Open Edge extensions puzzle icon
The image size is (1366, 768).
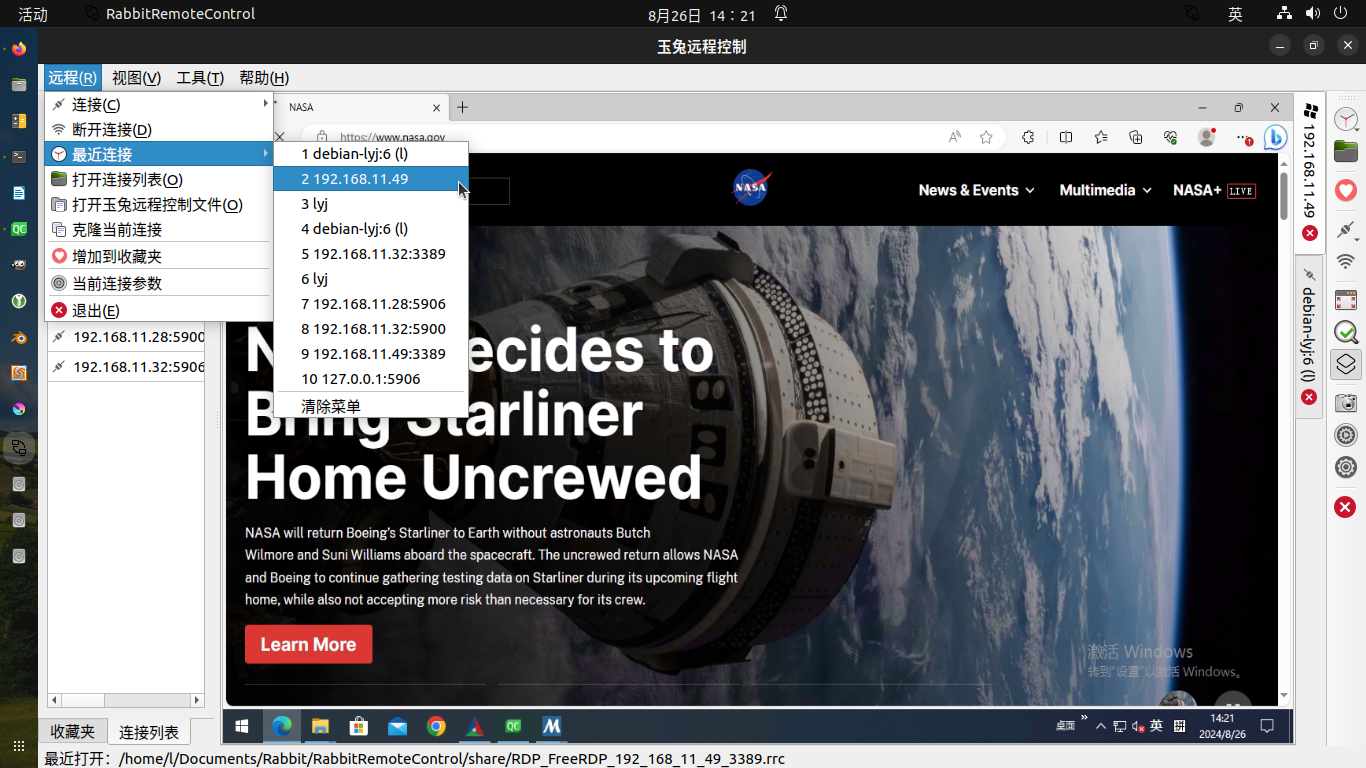pos(1027,137)
